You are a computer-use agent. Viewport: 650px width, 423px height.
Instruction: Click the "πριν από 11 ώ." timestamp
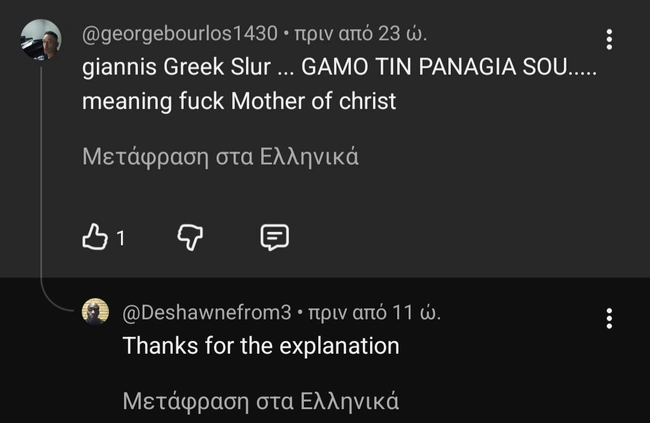tap(375, 313)
